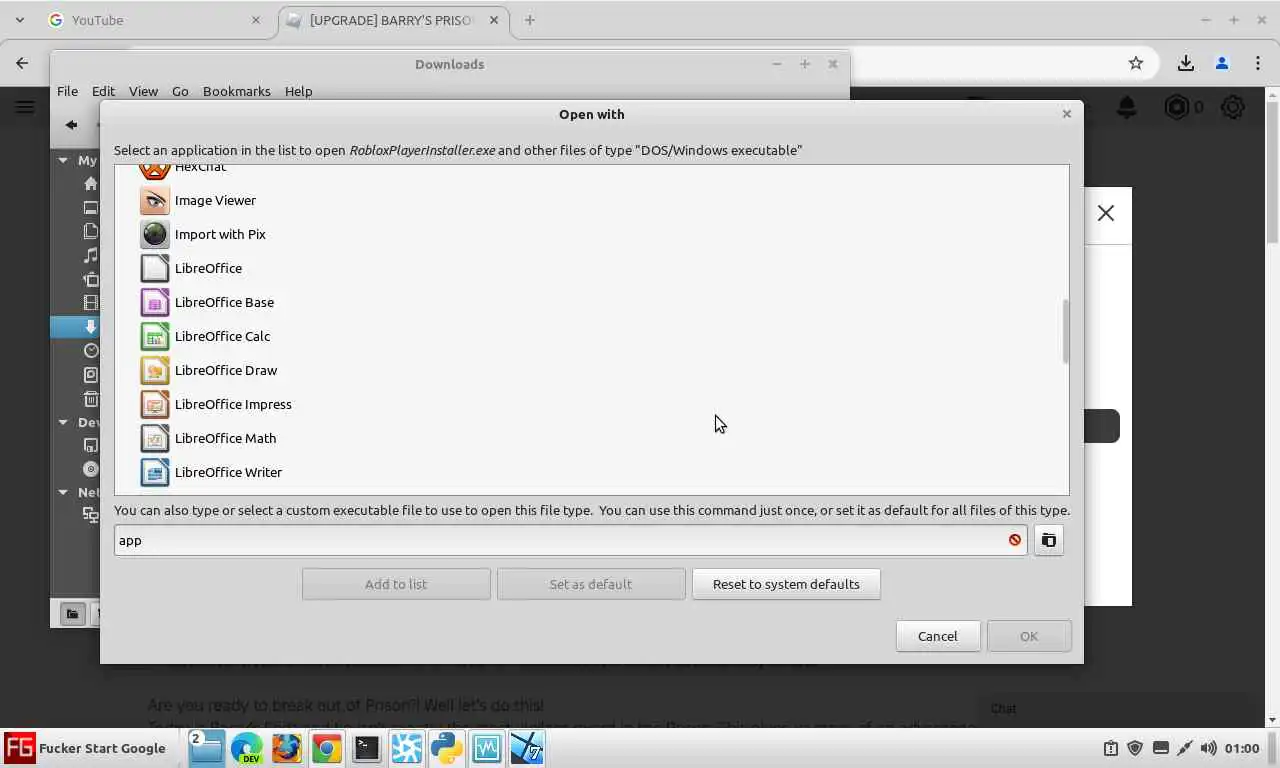1280x768 pixels.
Task: Open the Go menu in Downloads
Action: [x=180, y=91]
